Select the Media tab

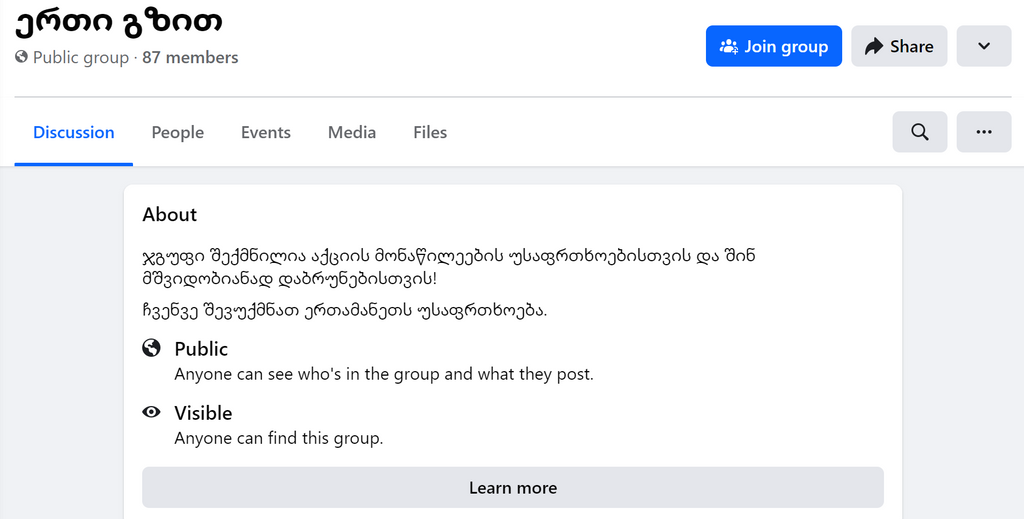[x=352, y=132]
